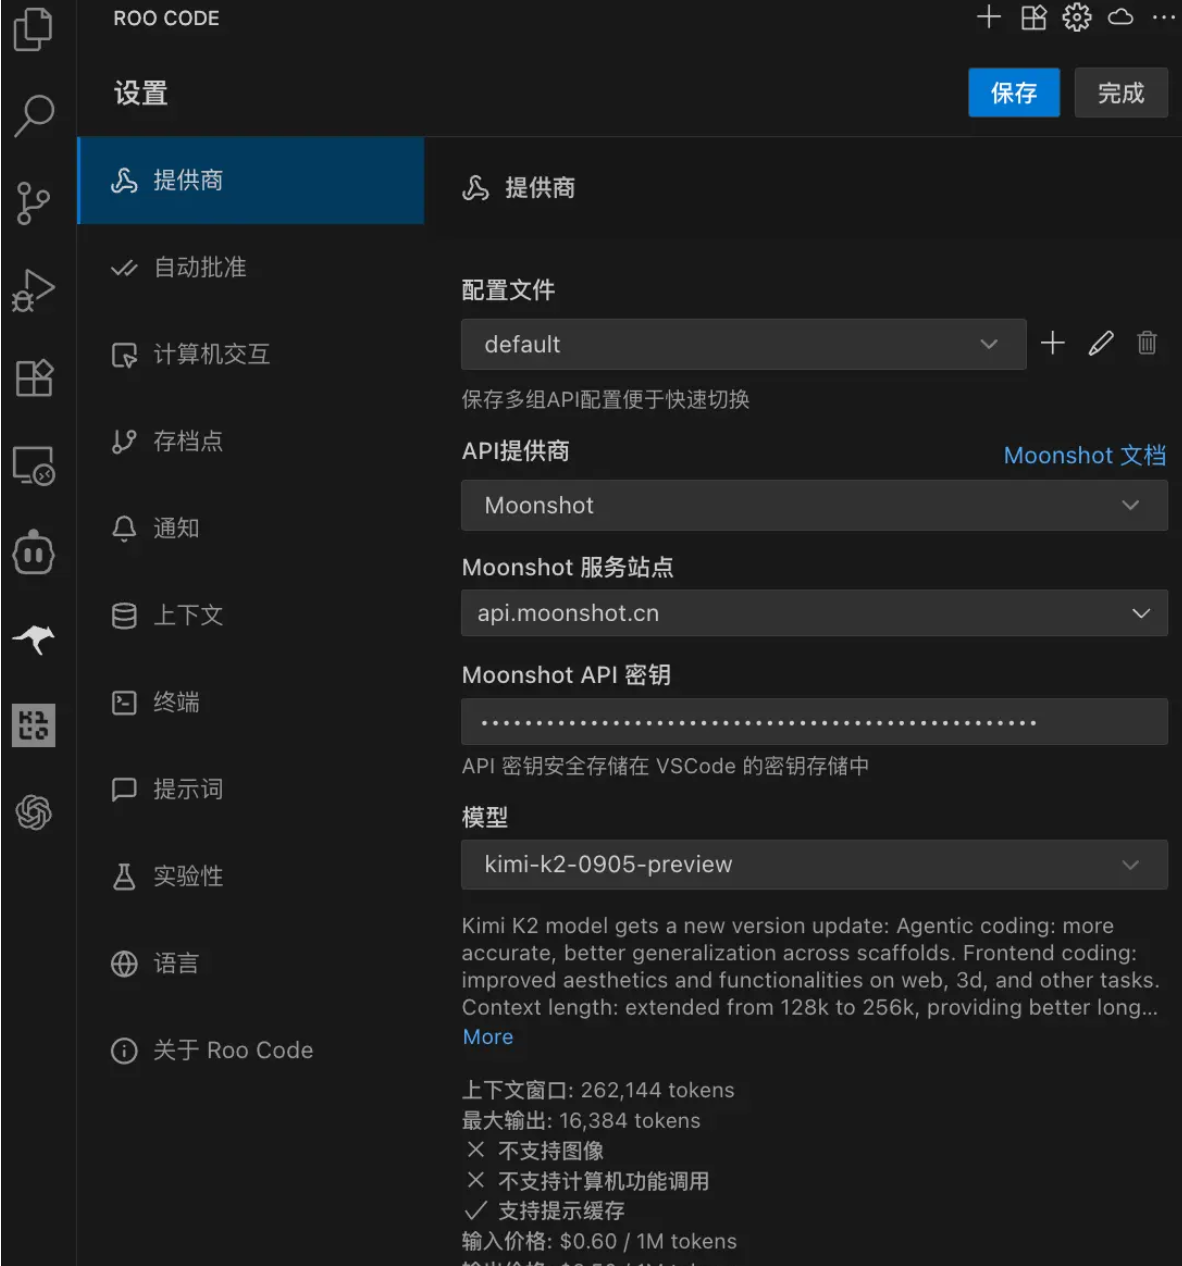The image size is (1182, 1266).
Task: Start a new task with plus icon
Action: [x=988, y=17]
